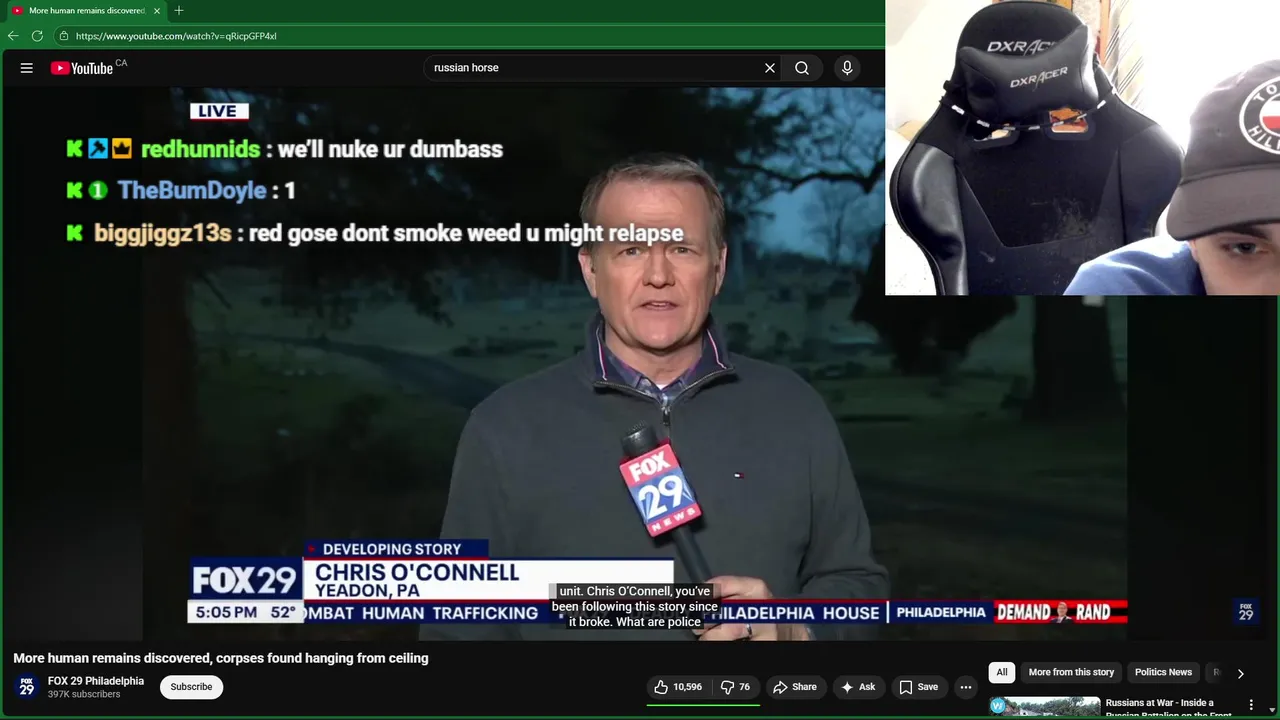Click username 'redhunnids' in chat overlay
Screen dimensions: 1280x720
[200, 149]
